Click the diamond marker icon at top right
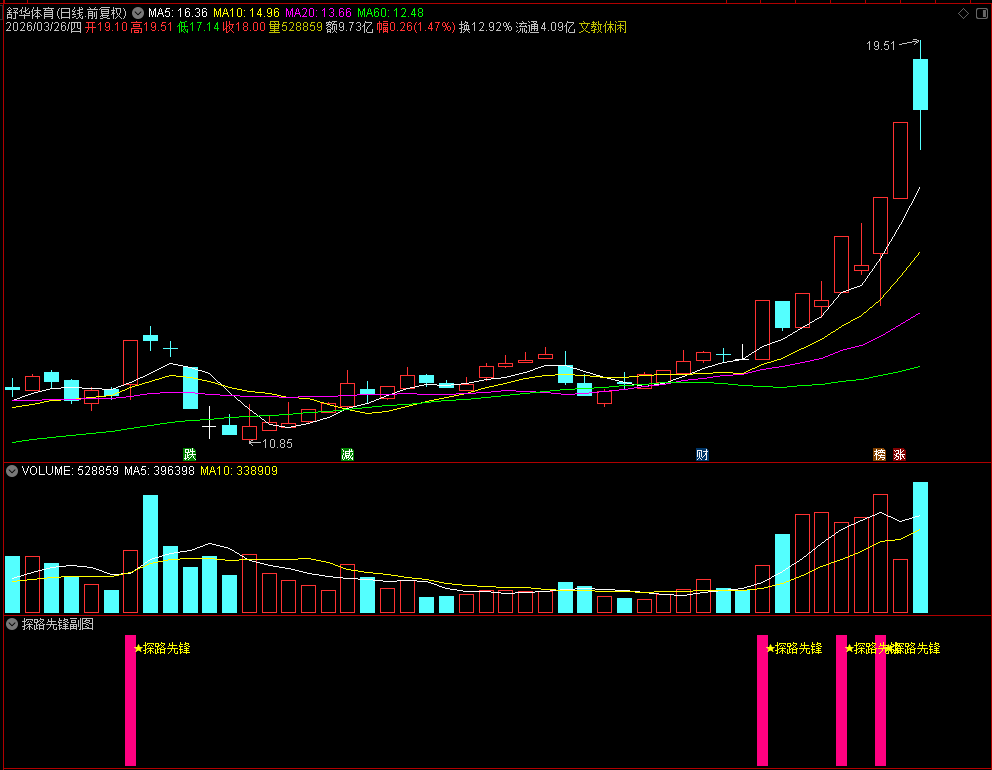 pyautogui.click(x=964, y=13)
